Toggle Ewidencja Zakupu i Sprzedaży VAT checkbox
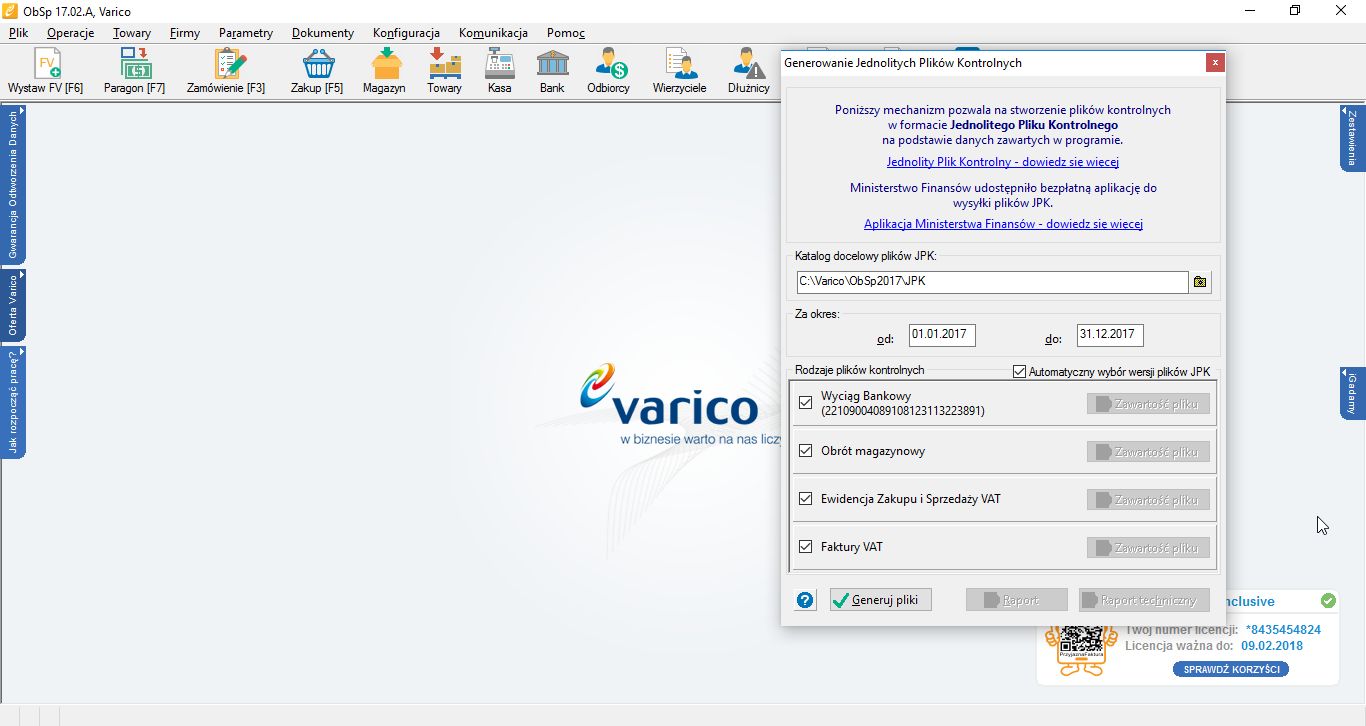The height and width of the screenshot is (726, 1366). (x=806, y=499)
